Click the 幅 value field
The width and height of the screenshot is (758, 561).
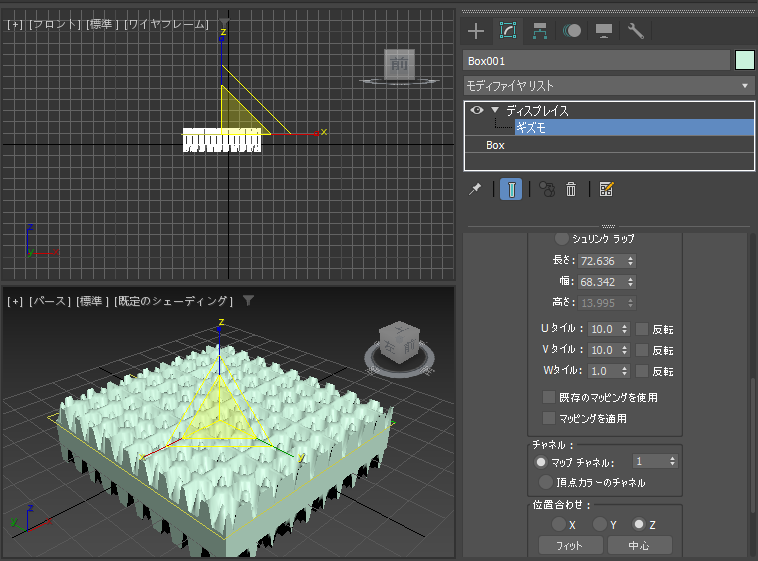(x=601, y=282)
